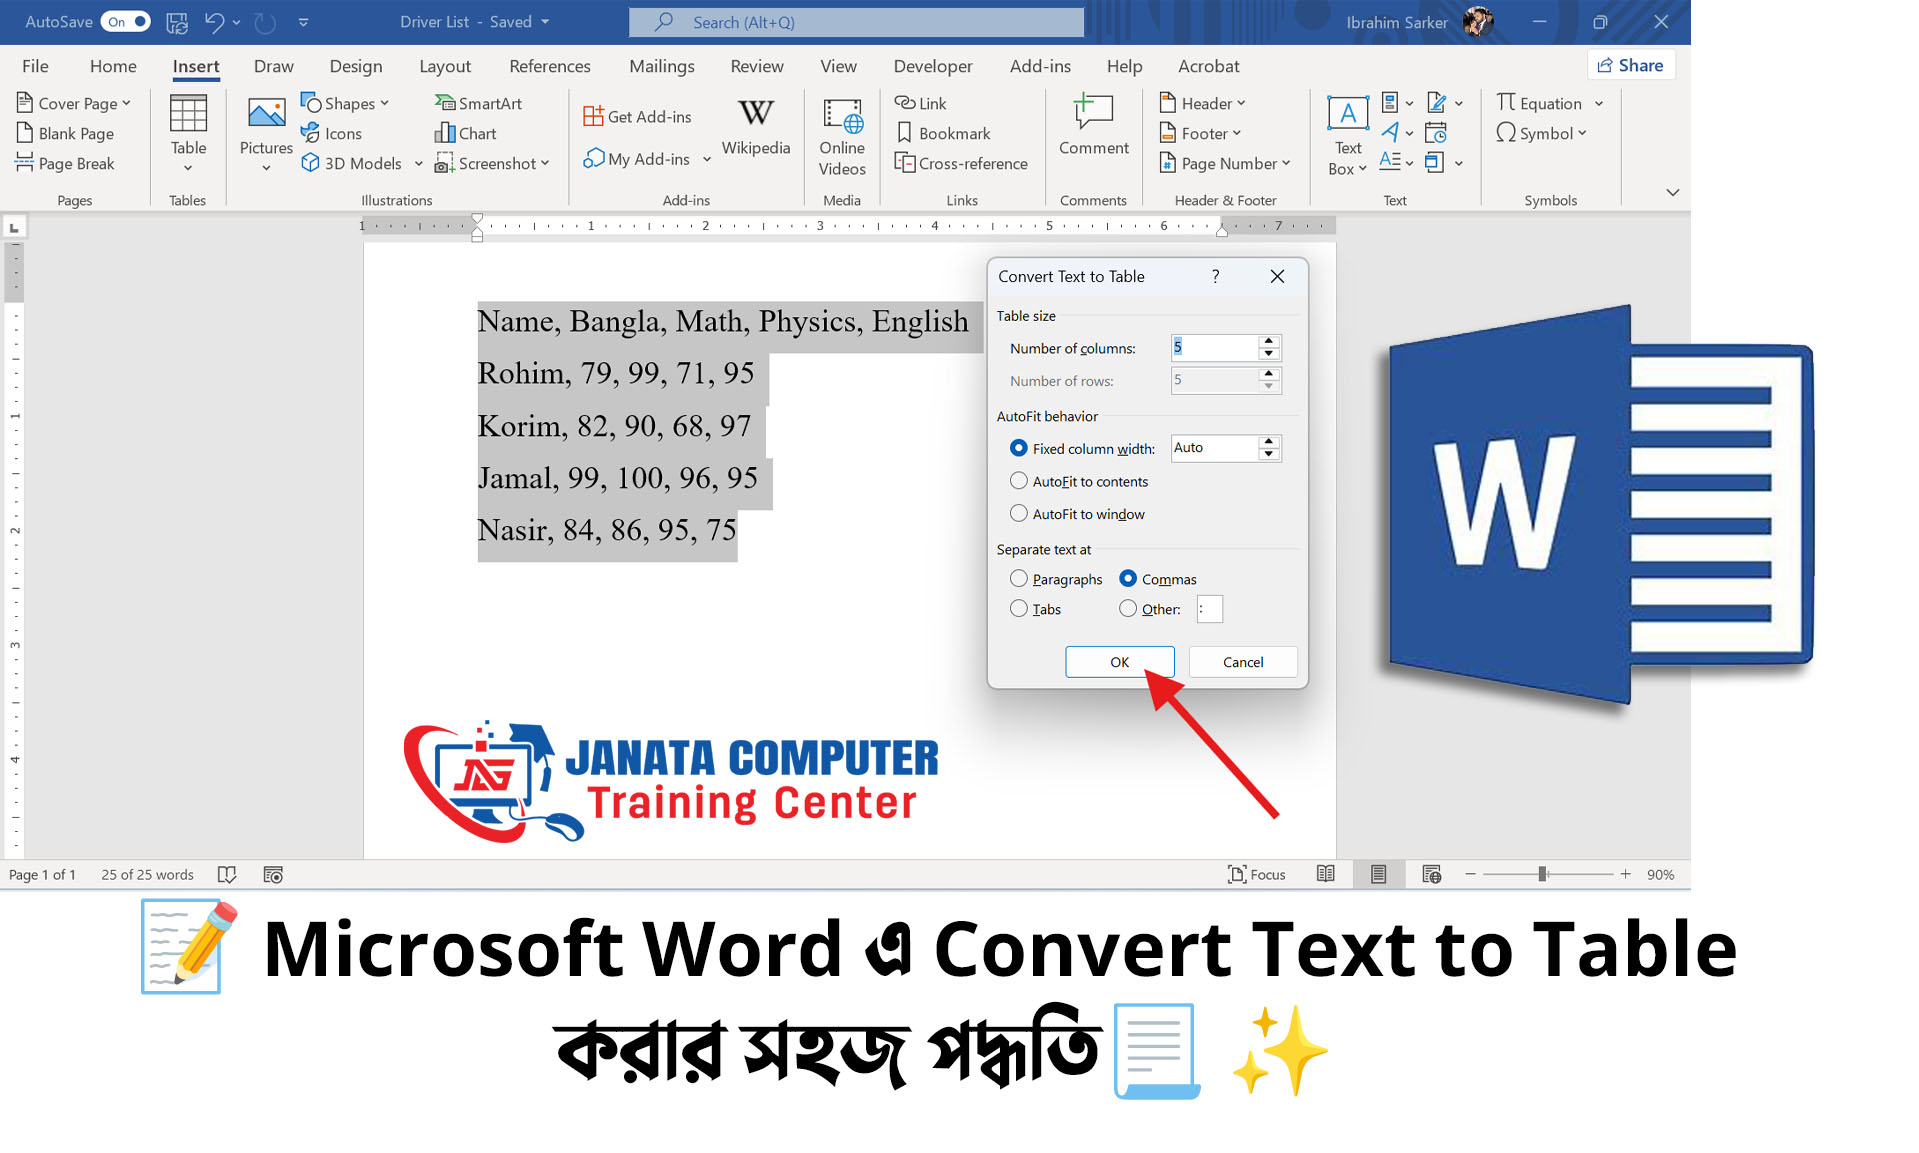Insert a Chart from the ribbon
This screenshot has height=1153, width=1919.
click(x=466, y=133)
